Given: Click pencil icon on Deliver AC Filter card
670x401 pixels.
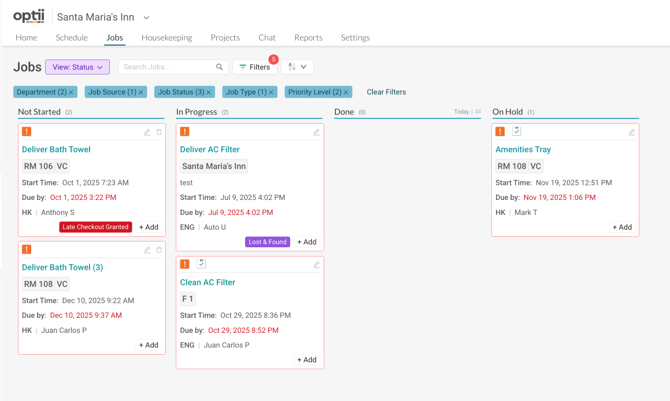Looking at the screenshot, I should coord(317,132).
